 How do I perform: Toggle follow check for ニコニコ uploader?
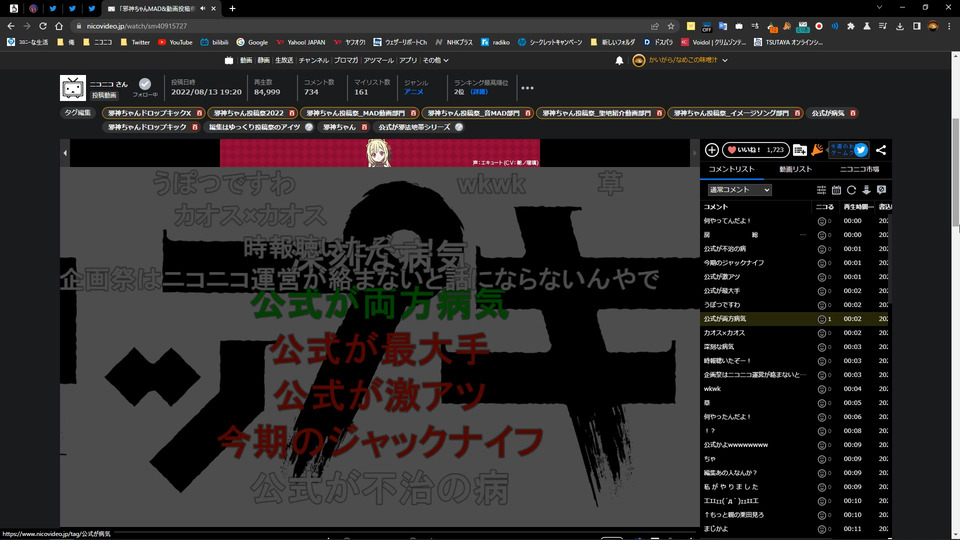145,84
